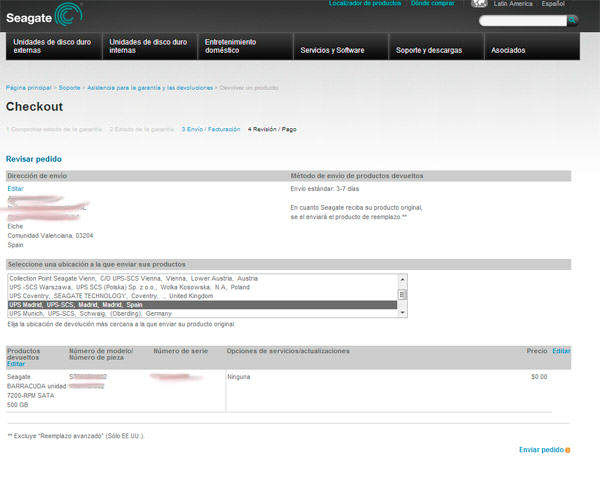Open Soporte y descargas menu

436,46
